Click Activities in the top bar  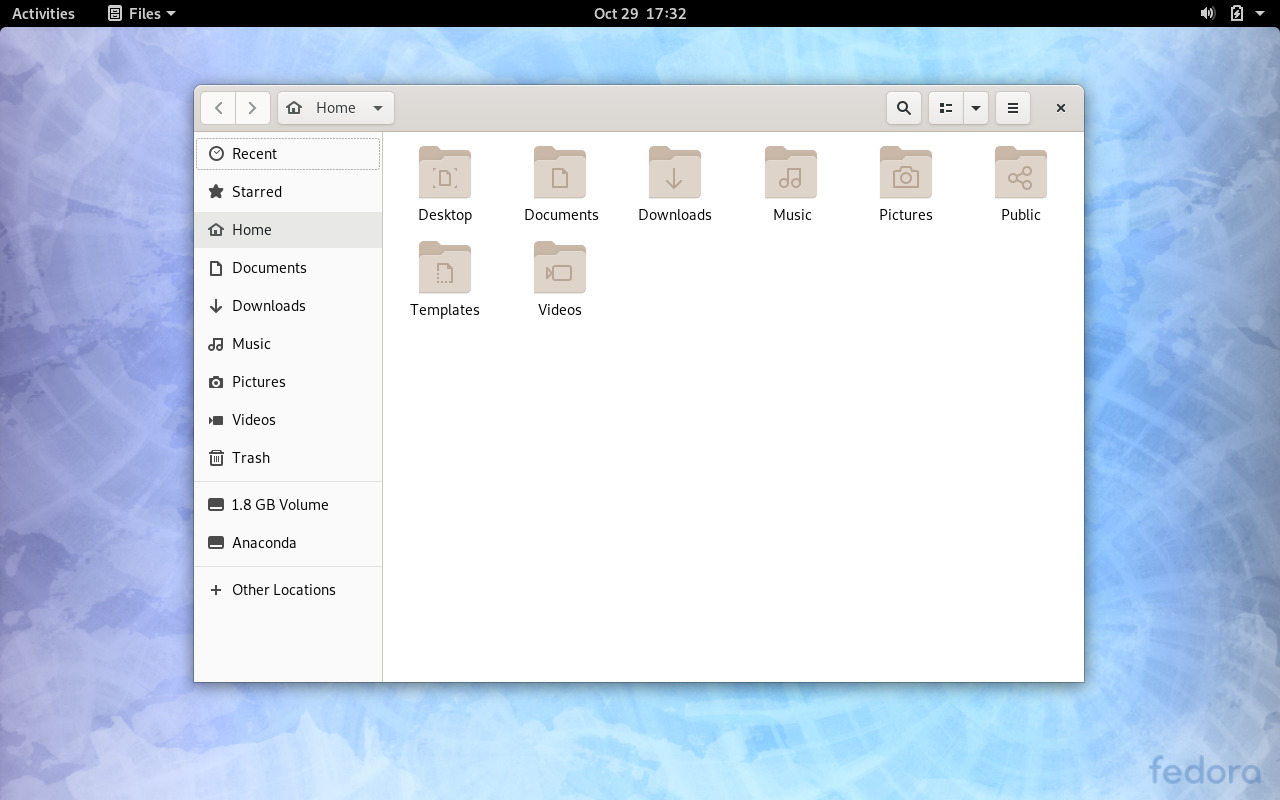43,13
